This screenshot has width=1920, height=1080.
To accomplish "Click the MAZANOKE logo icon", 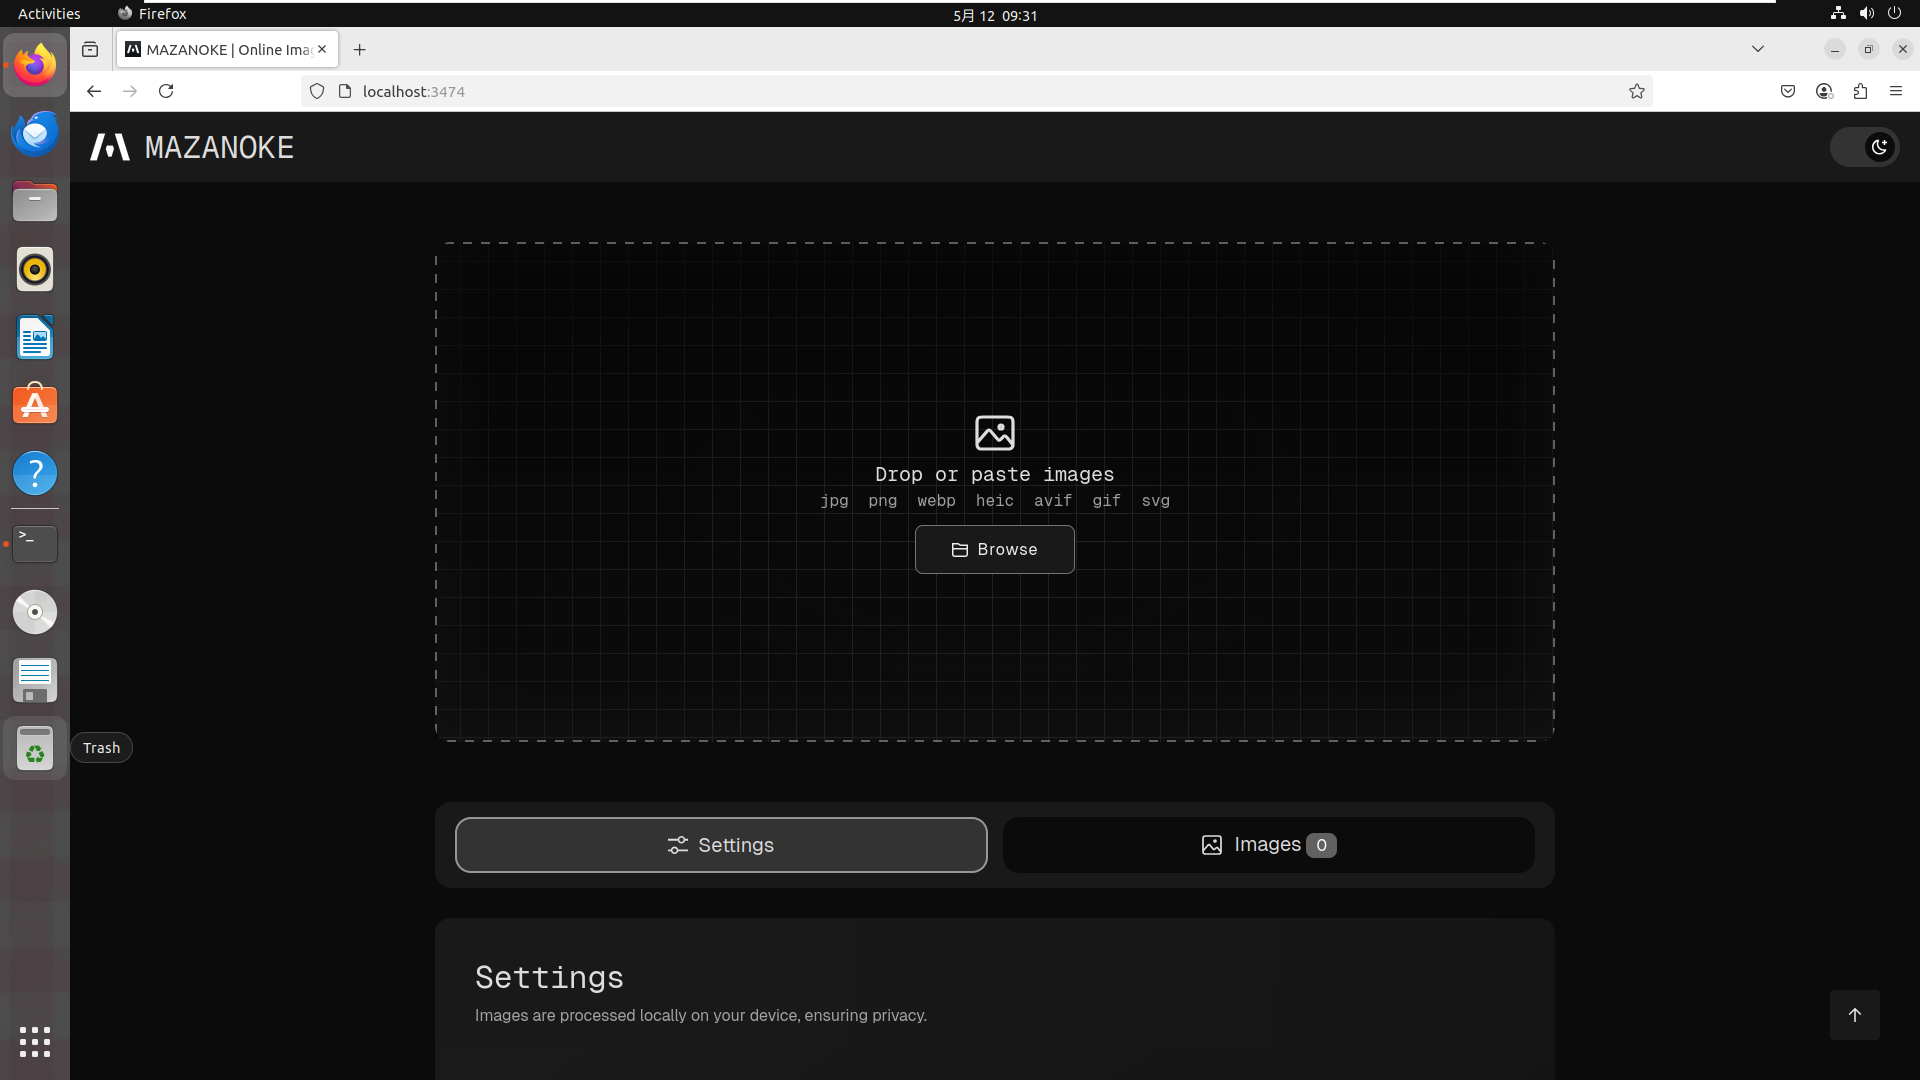I will (x=110, y=147).
